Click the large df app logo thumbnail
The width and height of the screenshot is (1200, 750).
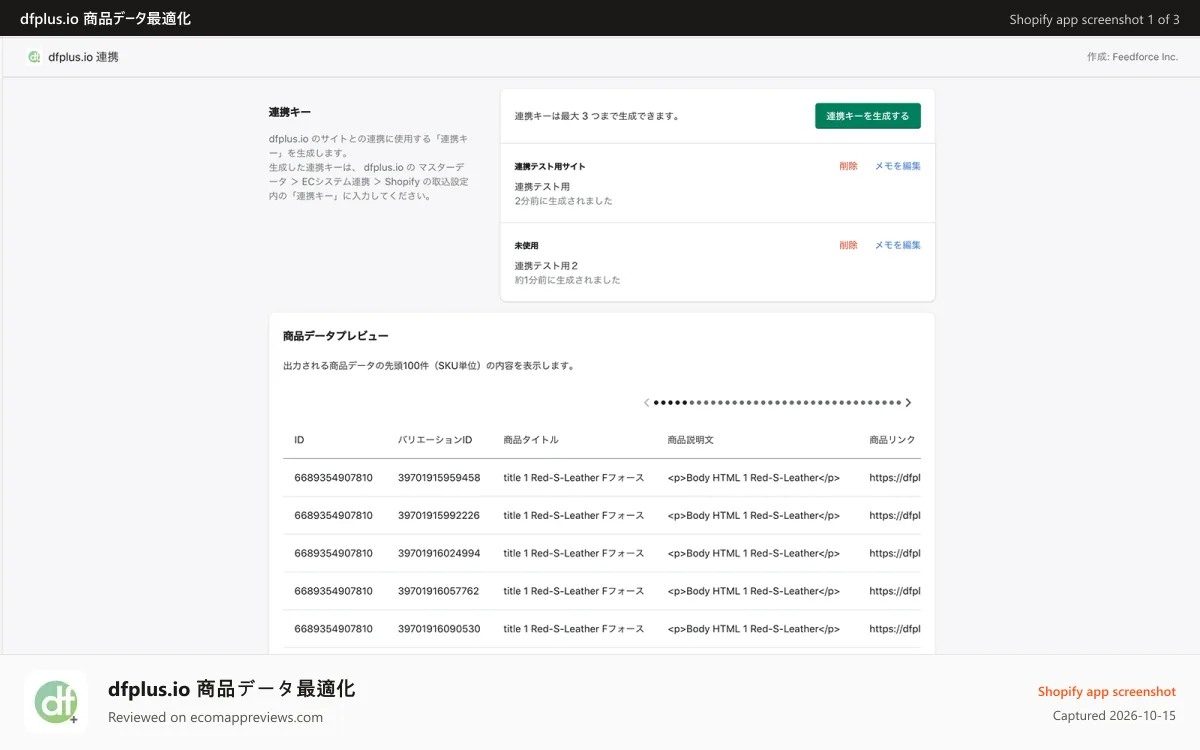[x=55, y=701]
